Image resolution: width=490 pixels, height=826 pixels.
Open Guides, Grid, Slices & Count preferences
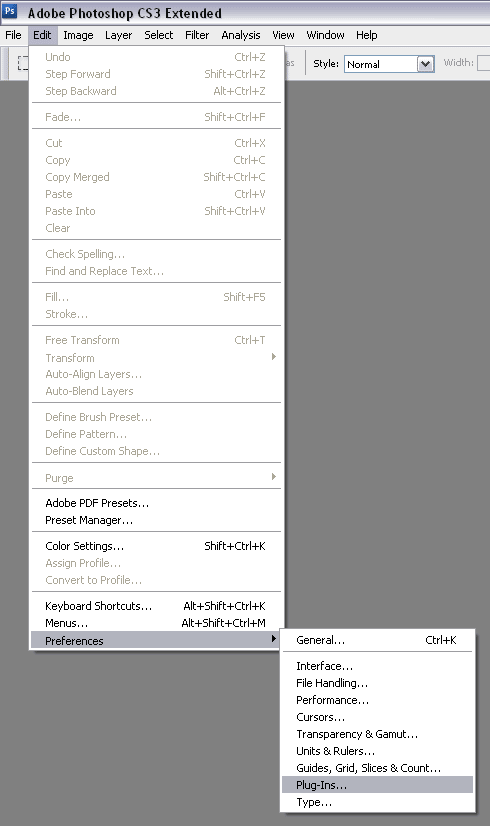tap(377, 768)
